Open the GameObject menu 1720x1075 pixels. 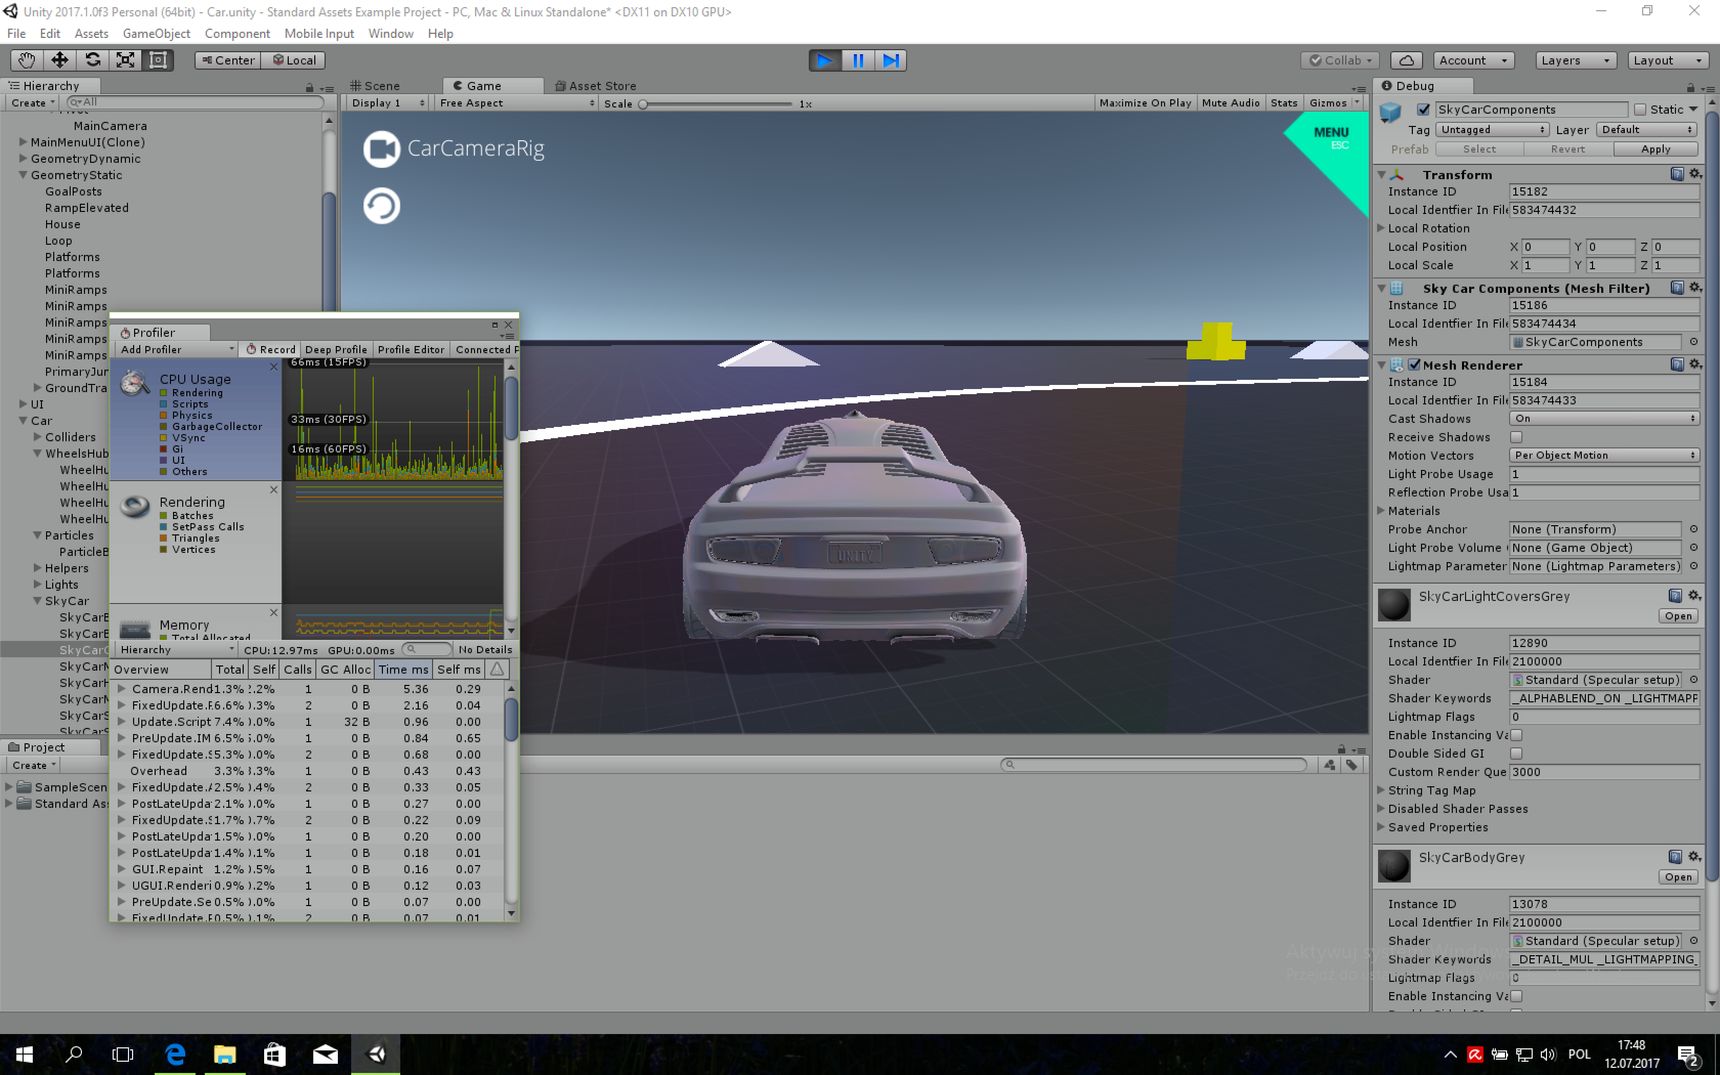pyautogui.click(x=156, y=33)
